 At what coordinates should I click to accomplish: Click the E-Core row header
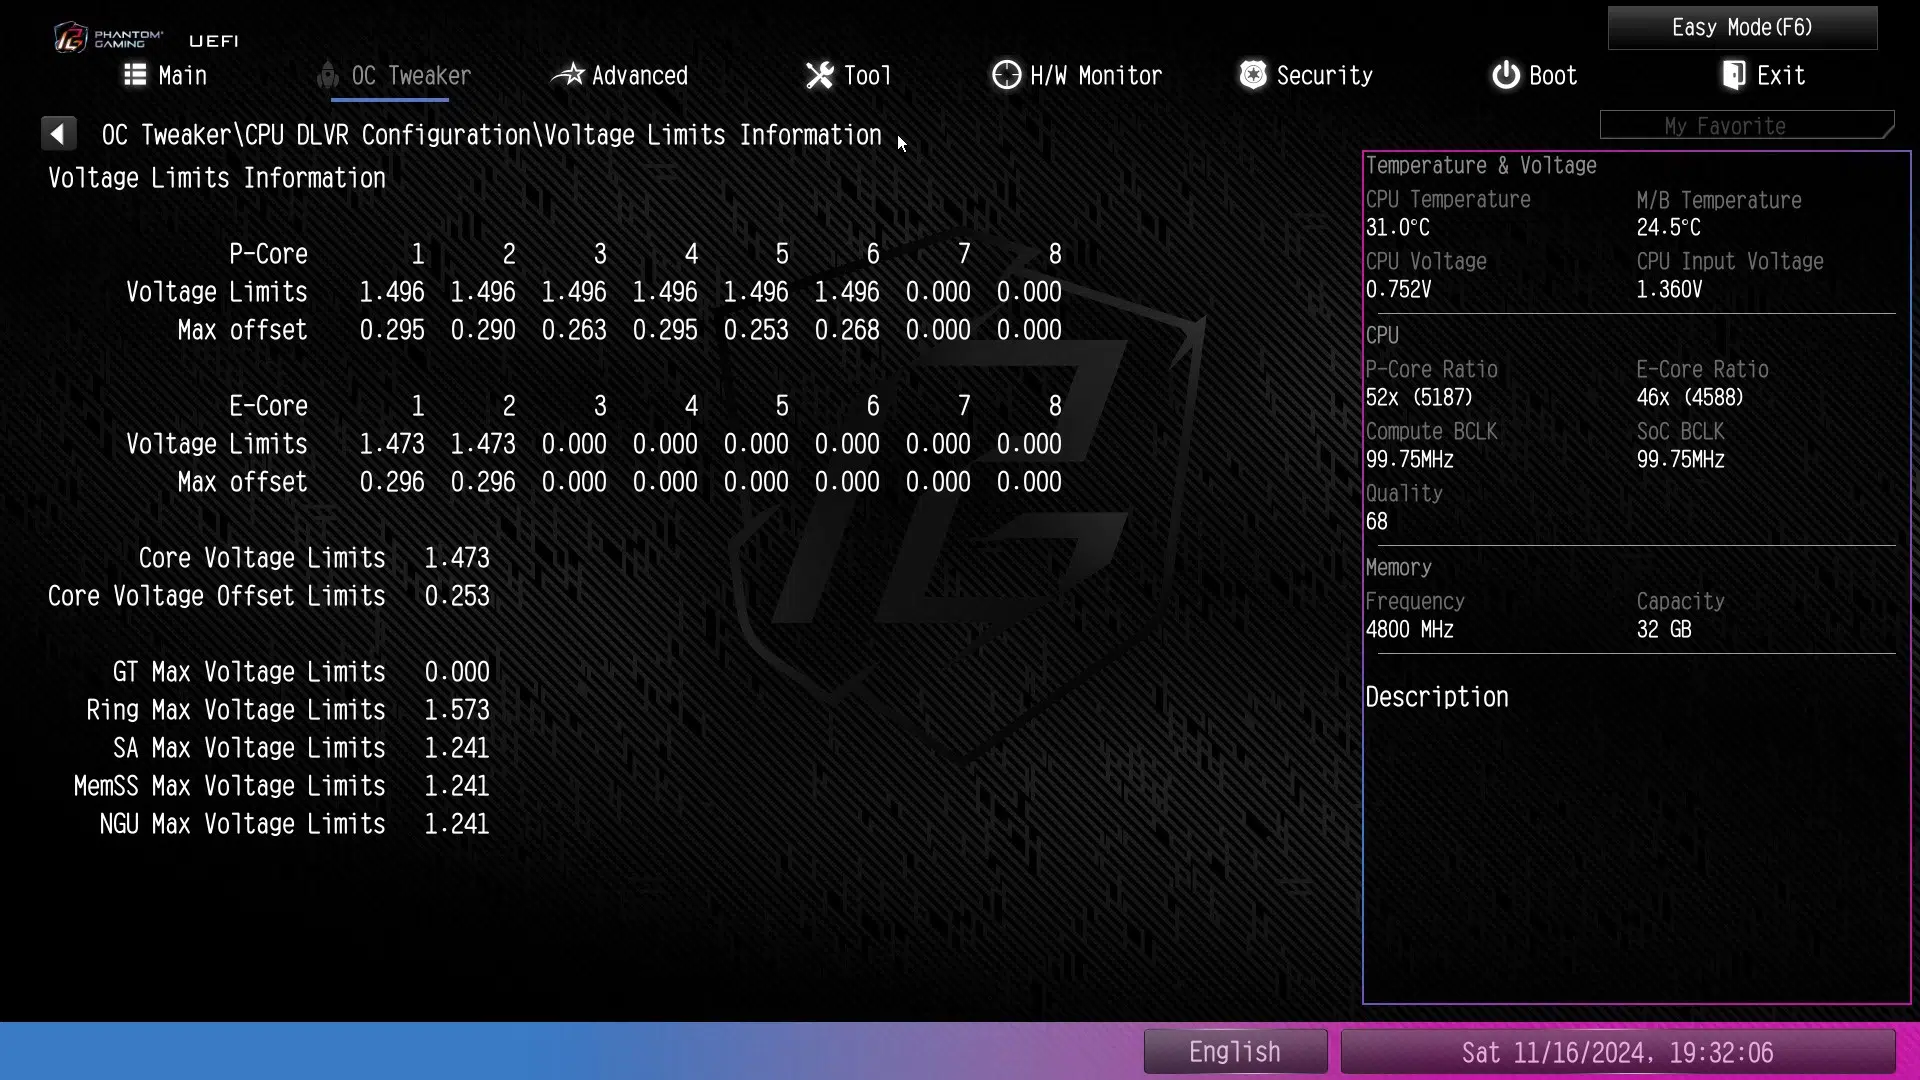[268, 406]
